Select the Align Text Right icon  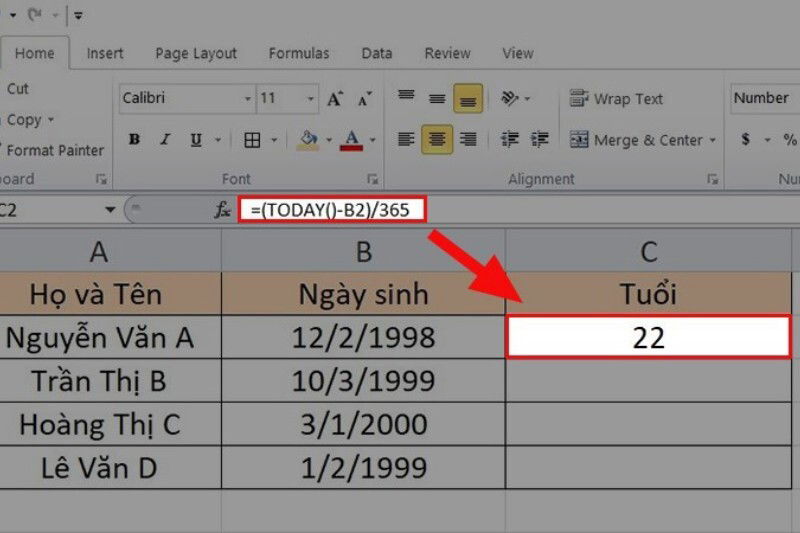(x=468, y=139)
